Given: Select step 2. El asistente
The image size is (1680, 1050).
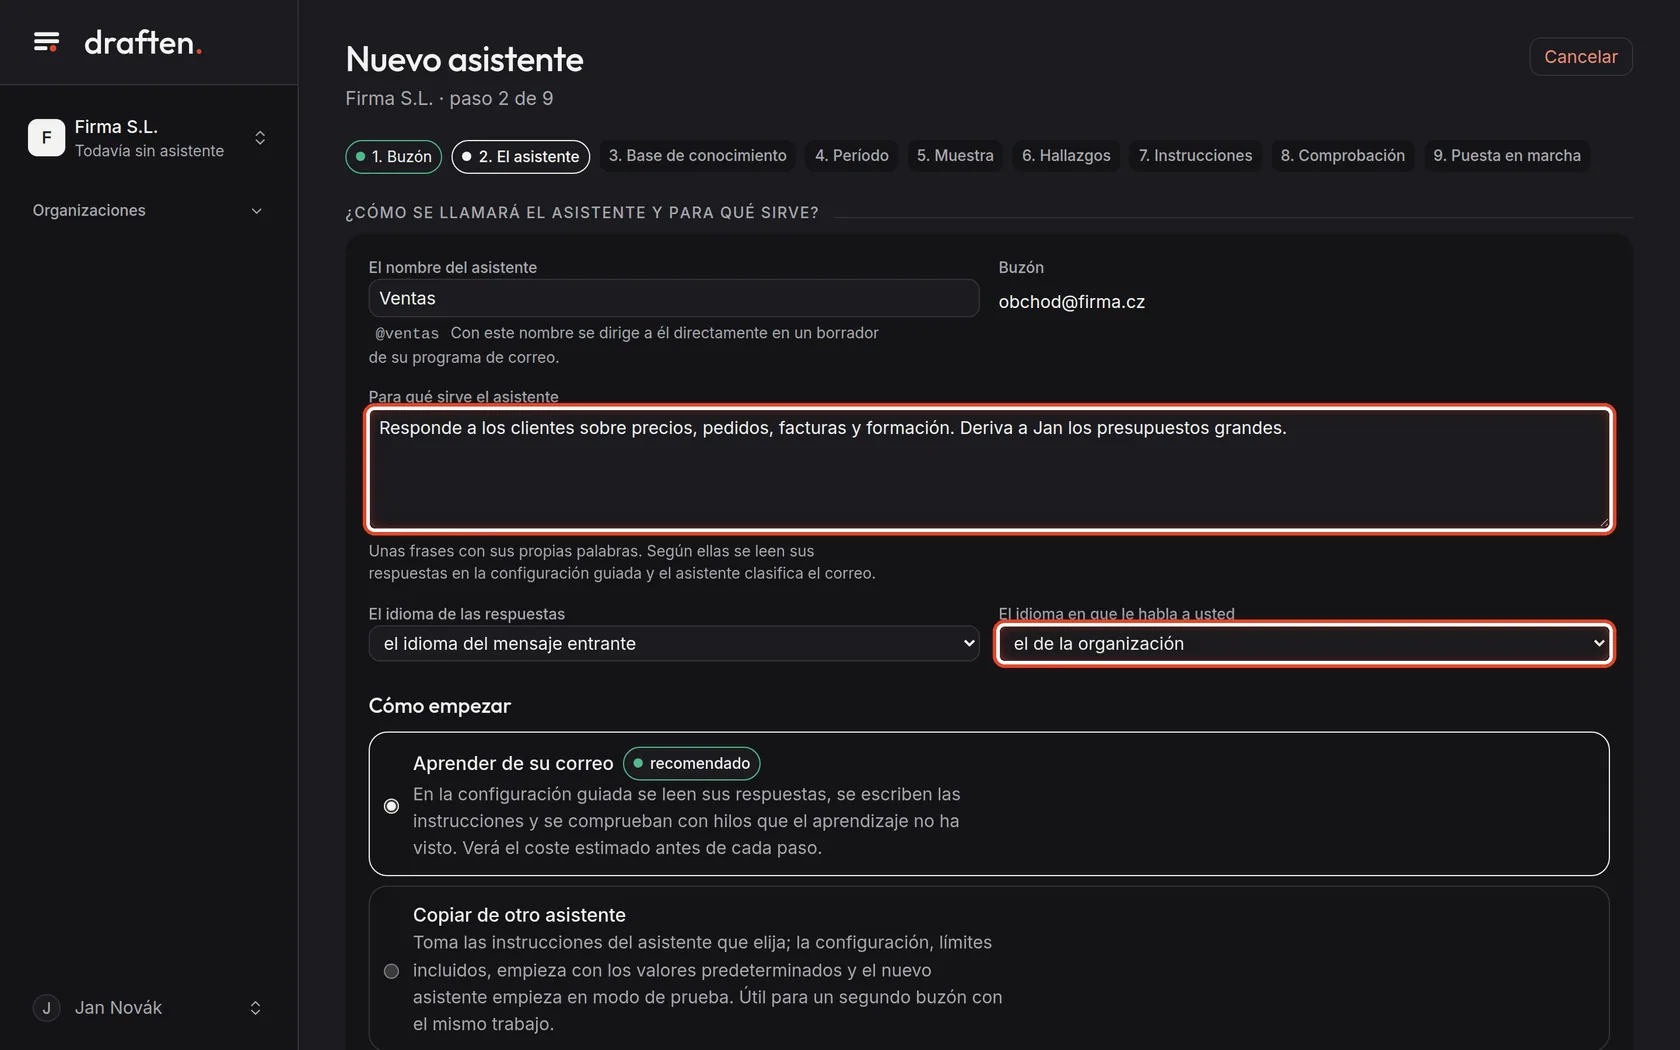Looking at the screenshot, I should tap(520, 156).
